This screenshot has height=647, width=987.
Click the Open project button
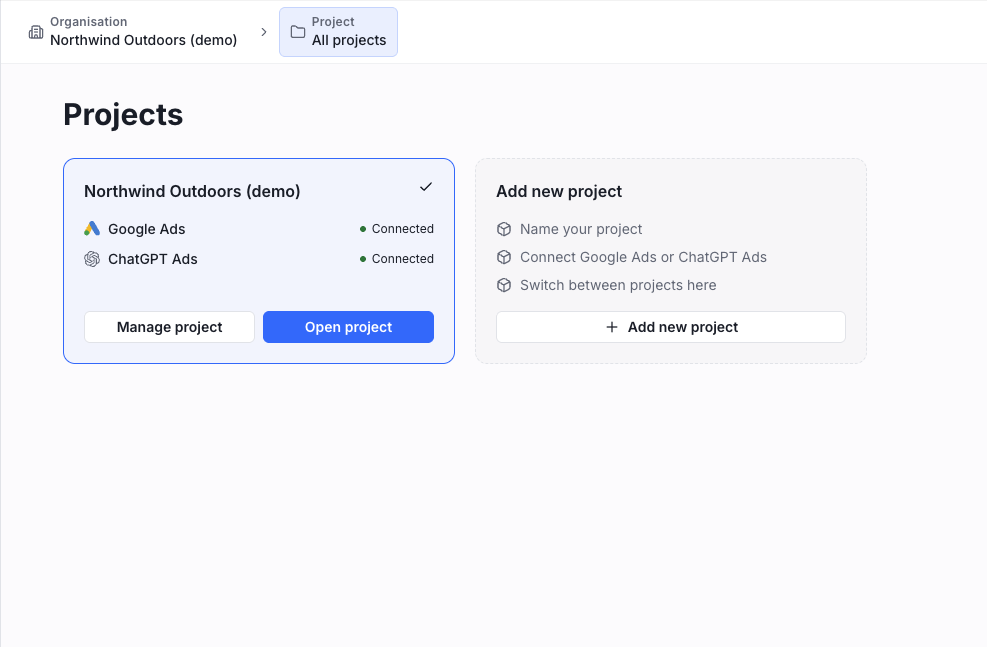pyautogui.click(x=348, y=327)
